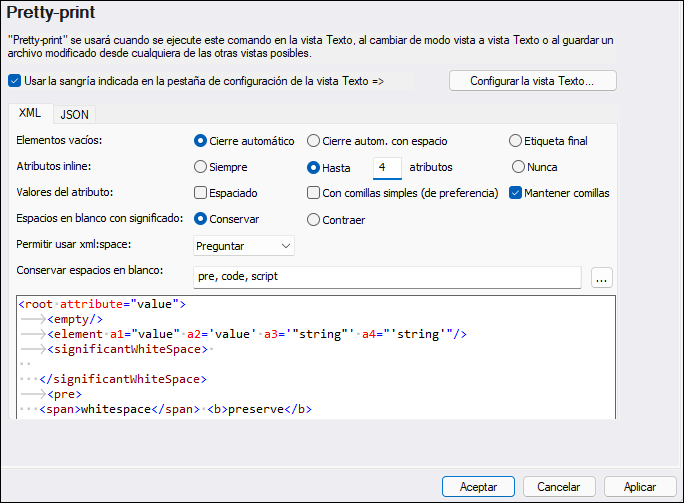Toggle 'Mantener comillas' checkbox

[x=516, y=193]
